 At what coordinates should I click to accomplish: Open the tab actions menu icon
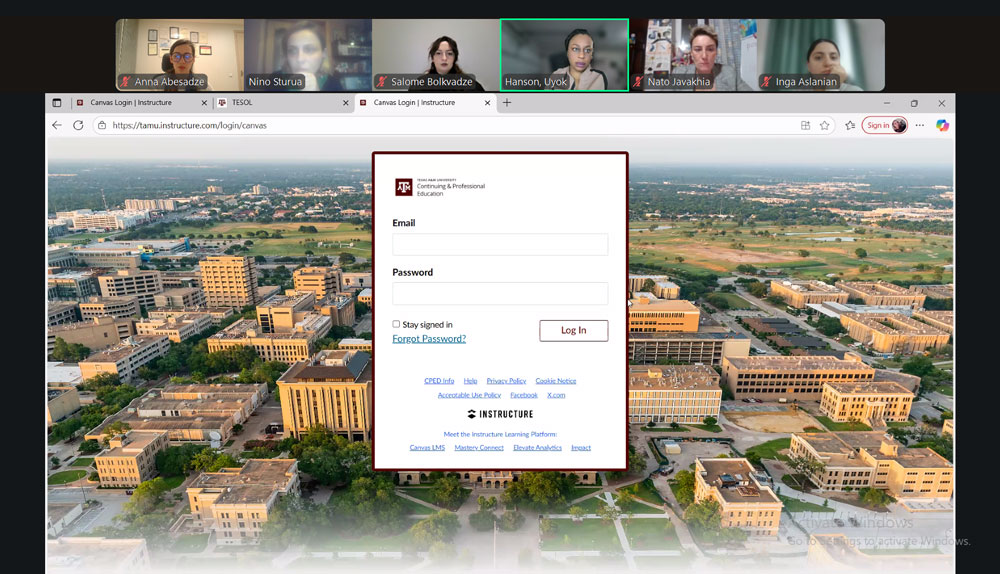click(x=57, y=102)
